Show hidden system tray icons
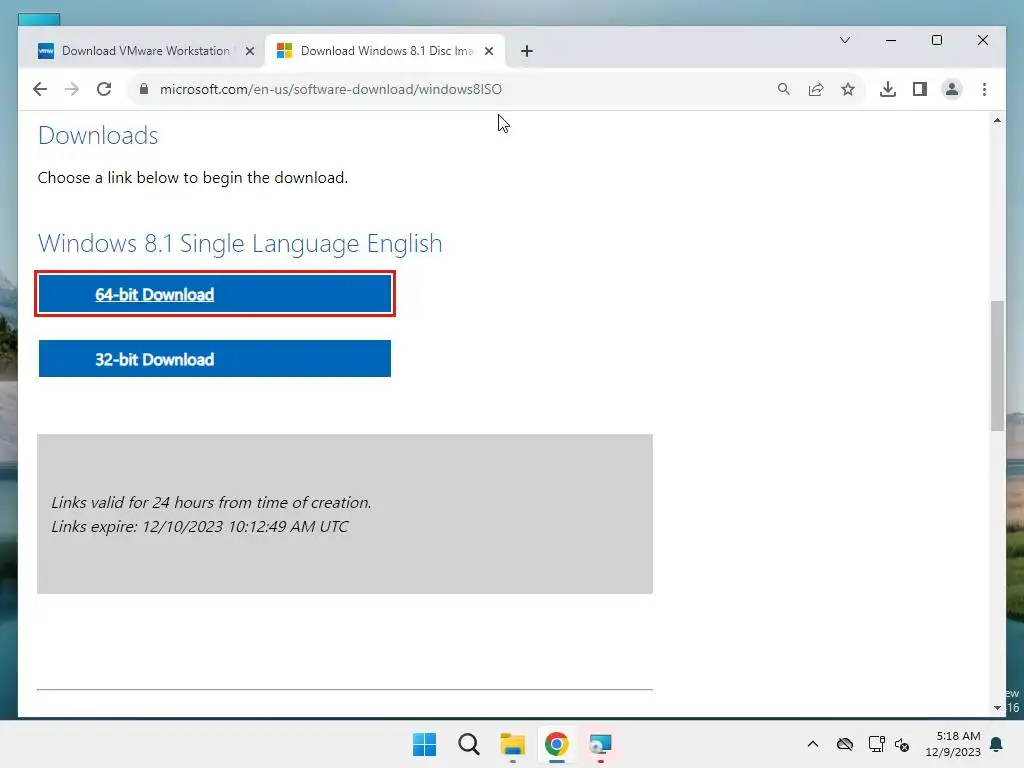The height and width of the screenshot is (768, 1024). tap(813, 744)
